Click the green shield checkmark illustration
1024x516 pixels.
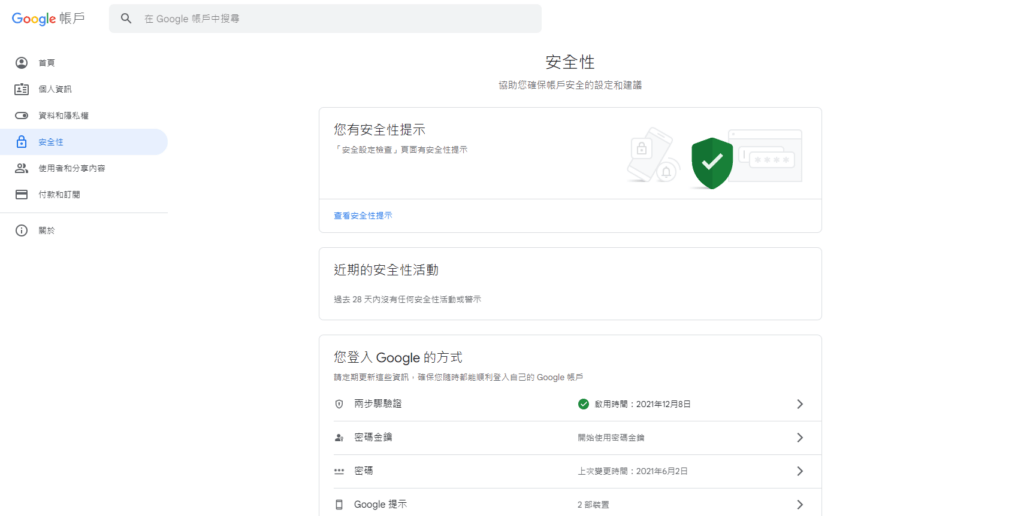712,162
